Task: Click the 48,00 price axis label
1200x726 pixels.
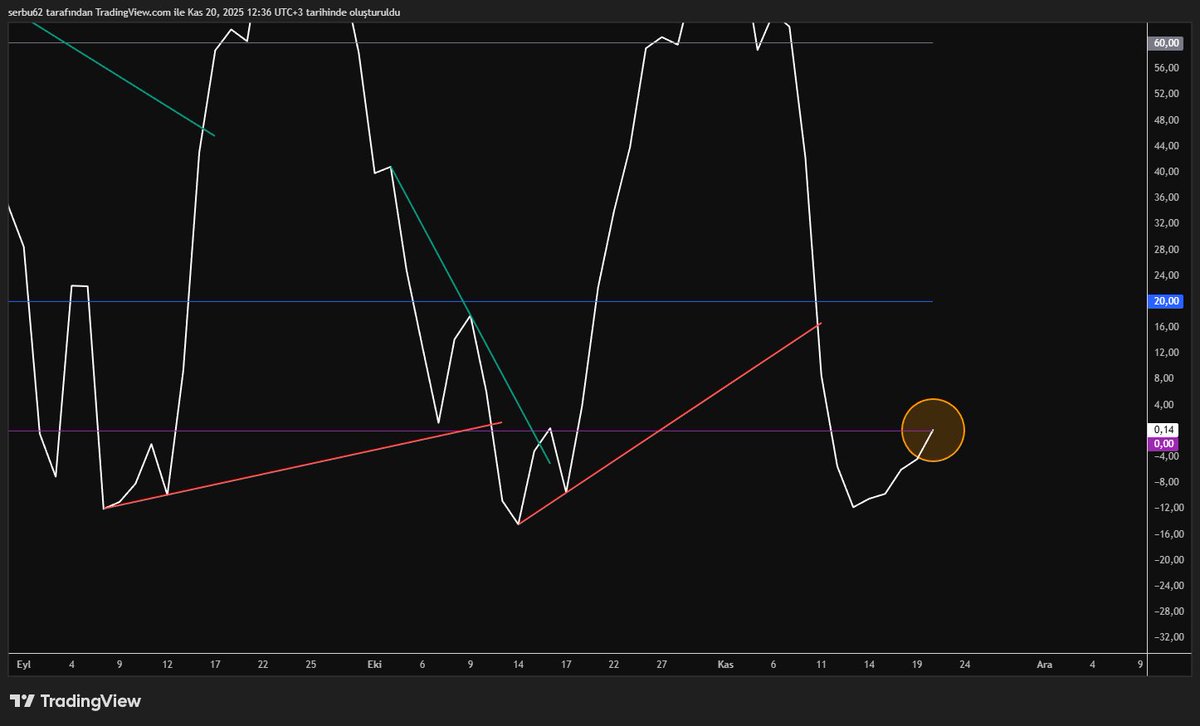Action: tap(1164, 120)
